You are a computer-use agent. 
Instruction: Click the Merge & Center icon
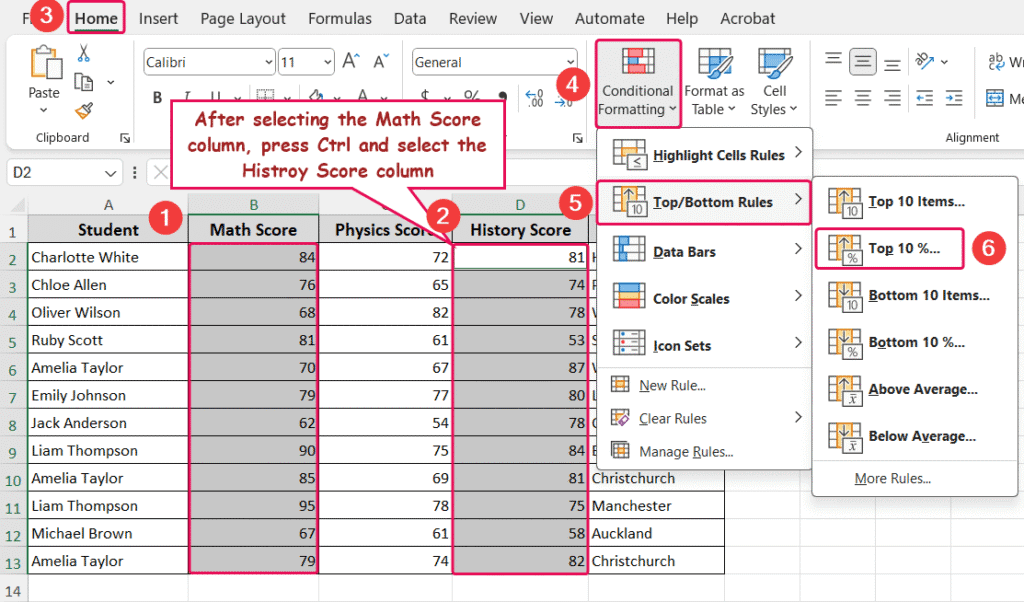(x=995, y=99)
